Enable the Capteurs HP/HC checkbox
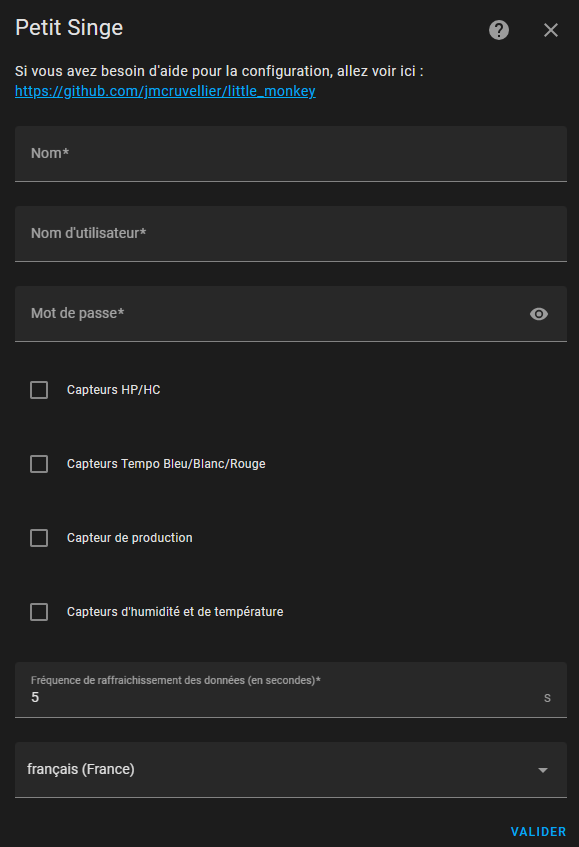The height and width of the screenshot is (847, 579). click(x=39, y=390)
